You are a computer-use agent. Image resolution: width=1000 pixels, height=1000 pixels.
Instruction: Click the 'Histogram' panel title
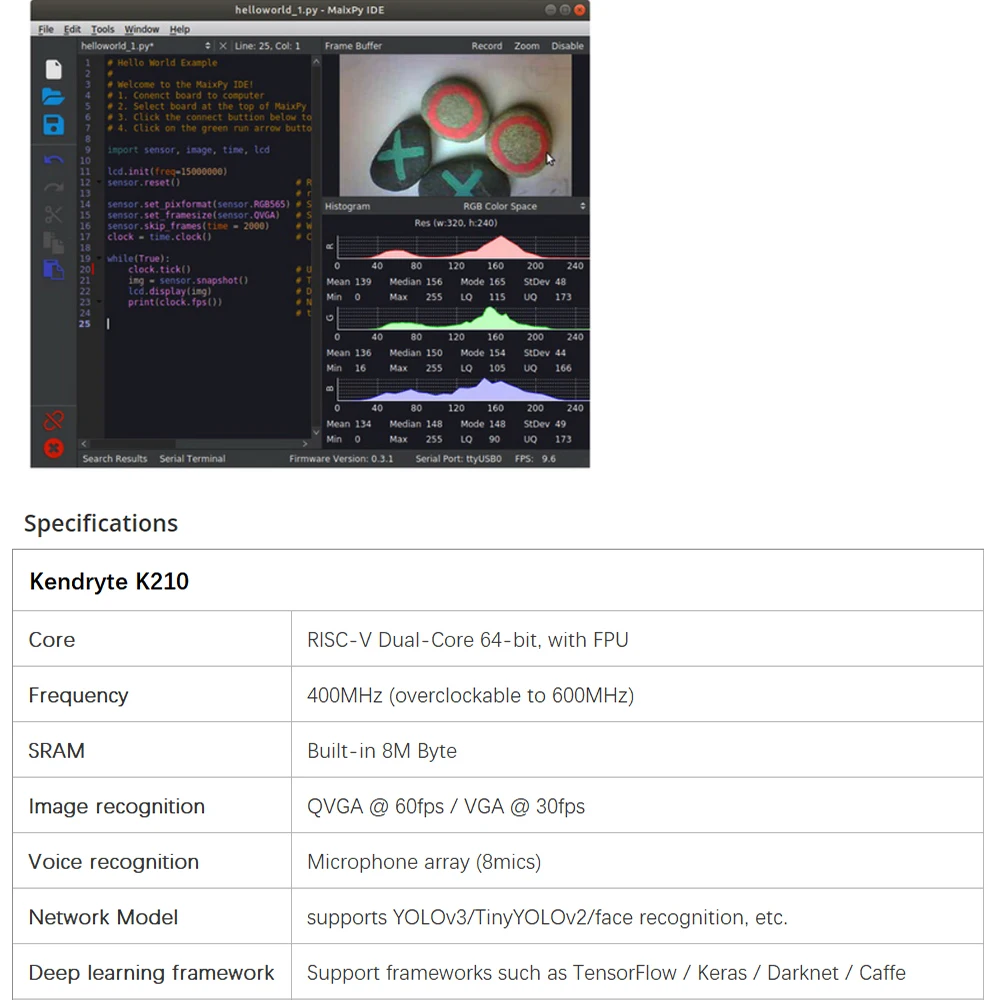(x=347, y=206)
